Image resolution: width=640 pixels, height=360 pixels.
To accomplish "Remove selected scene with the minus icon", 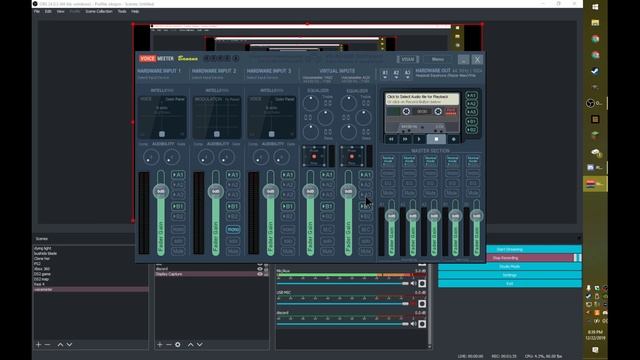I will tap(47, 344).
